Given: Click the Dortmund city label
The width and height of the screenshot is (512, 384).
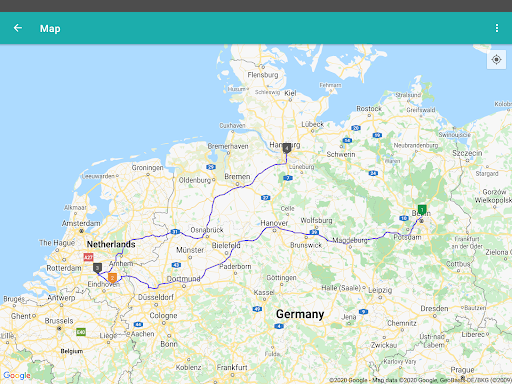Looking at the screenshot, I should 184,279.
